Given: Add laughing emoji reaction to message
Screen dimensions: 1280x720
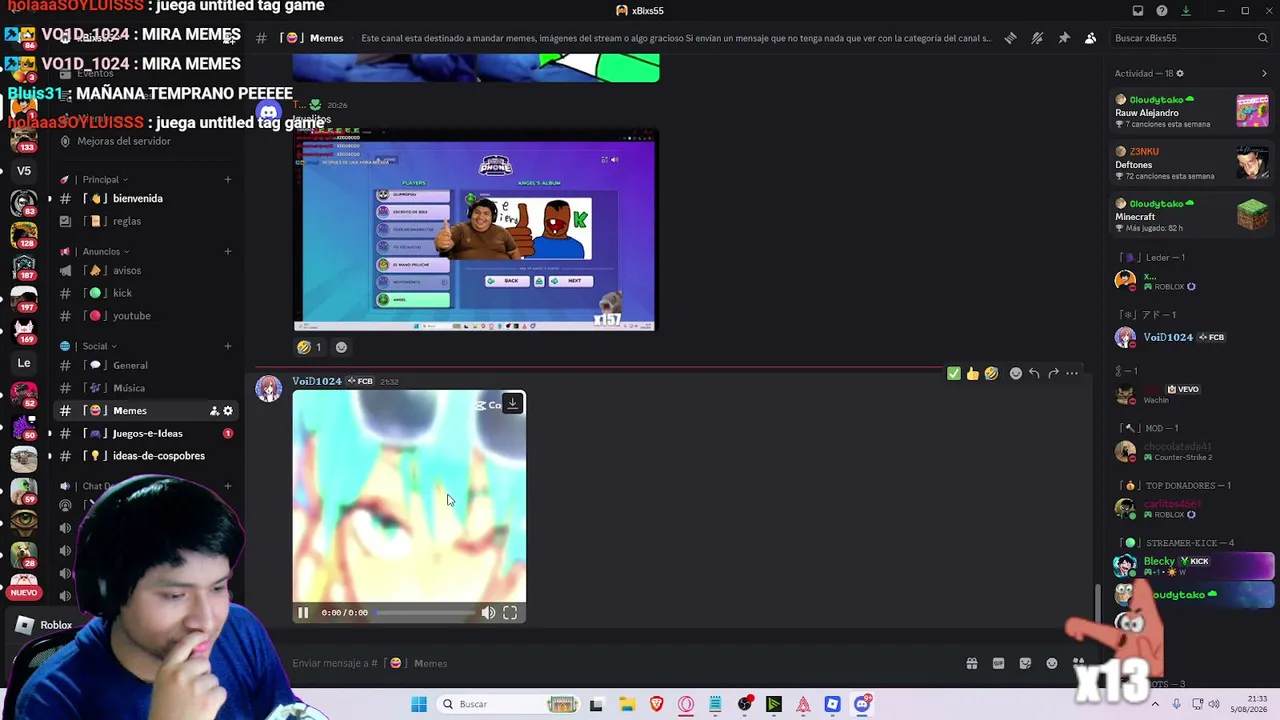Looking at the screenshot, I should pyautogui.click(x=991, y=373).
